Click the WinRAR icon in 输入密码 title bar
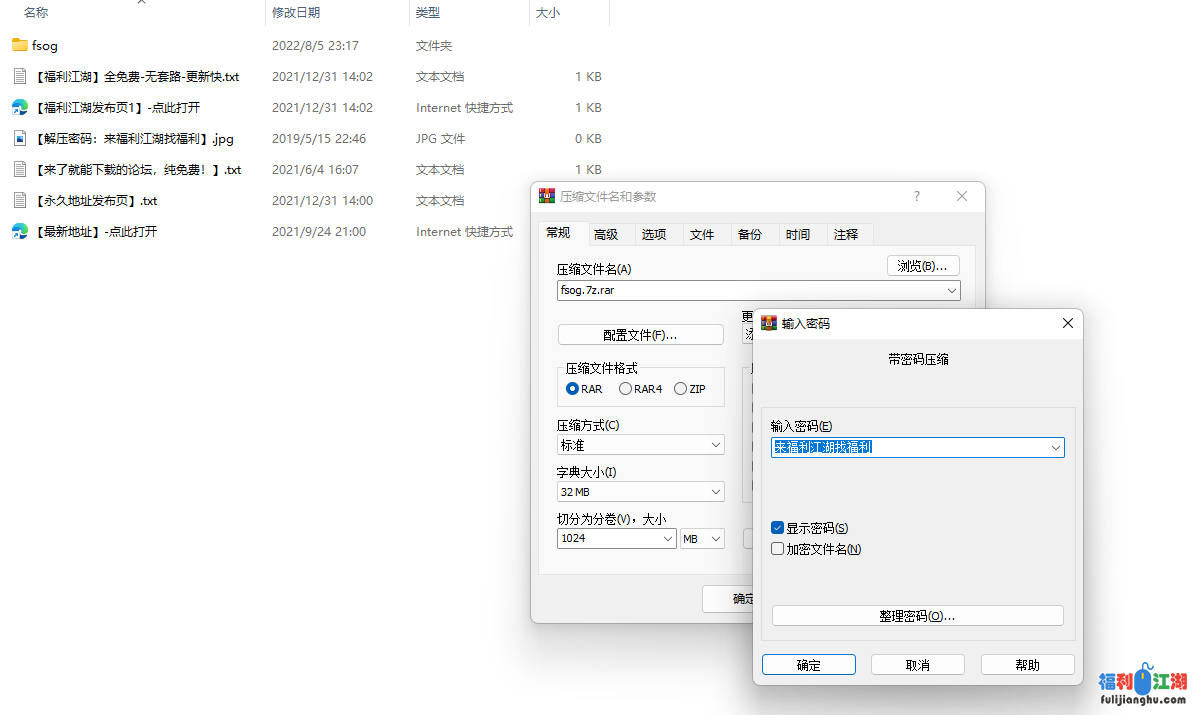 point(769,323)
